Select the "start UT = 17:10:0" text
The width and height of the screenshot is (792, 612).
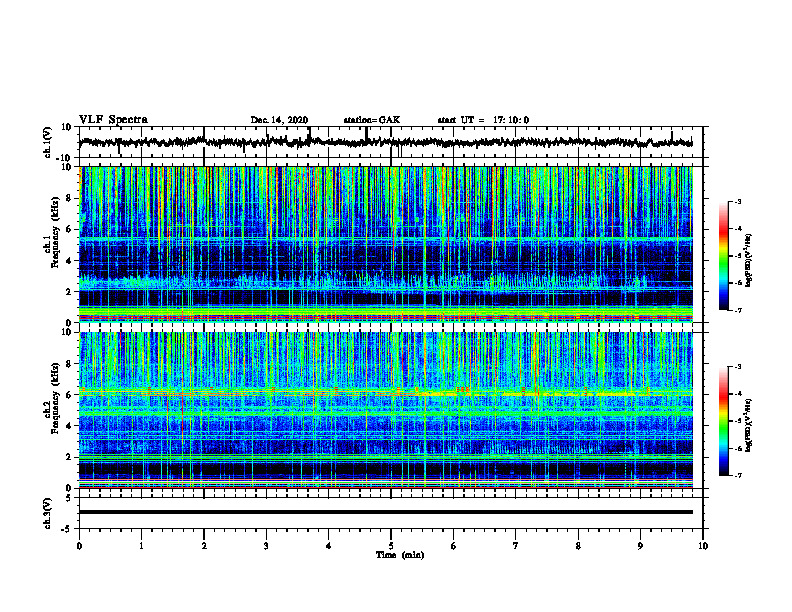click(483, 120)
